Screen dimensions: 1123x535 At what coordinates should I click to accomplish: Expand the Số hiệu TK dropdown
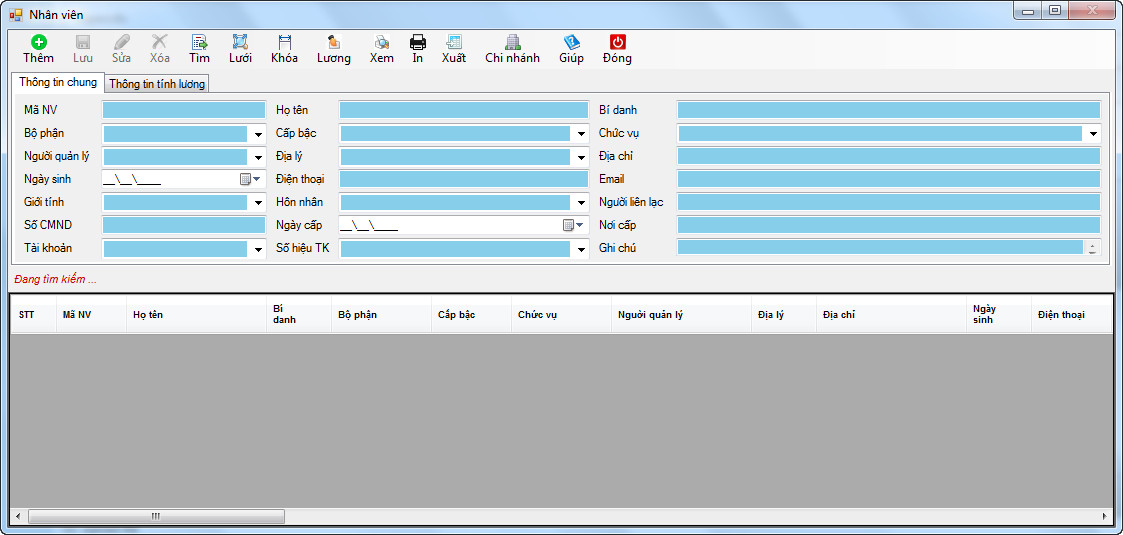(x=581, y=249)
